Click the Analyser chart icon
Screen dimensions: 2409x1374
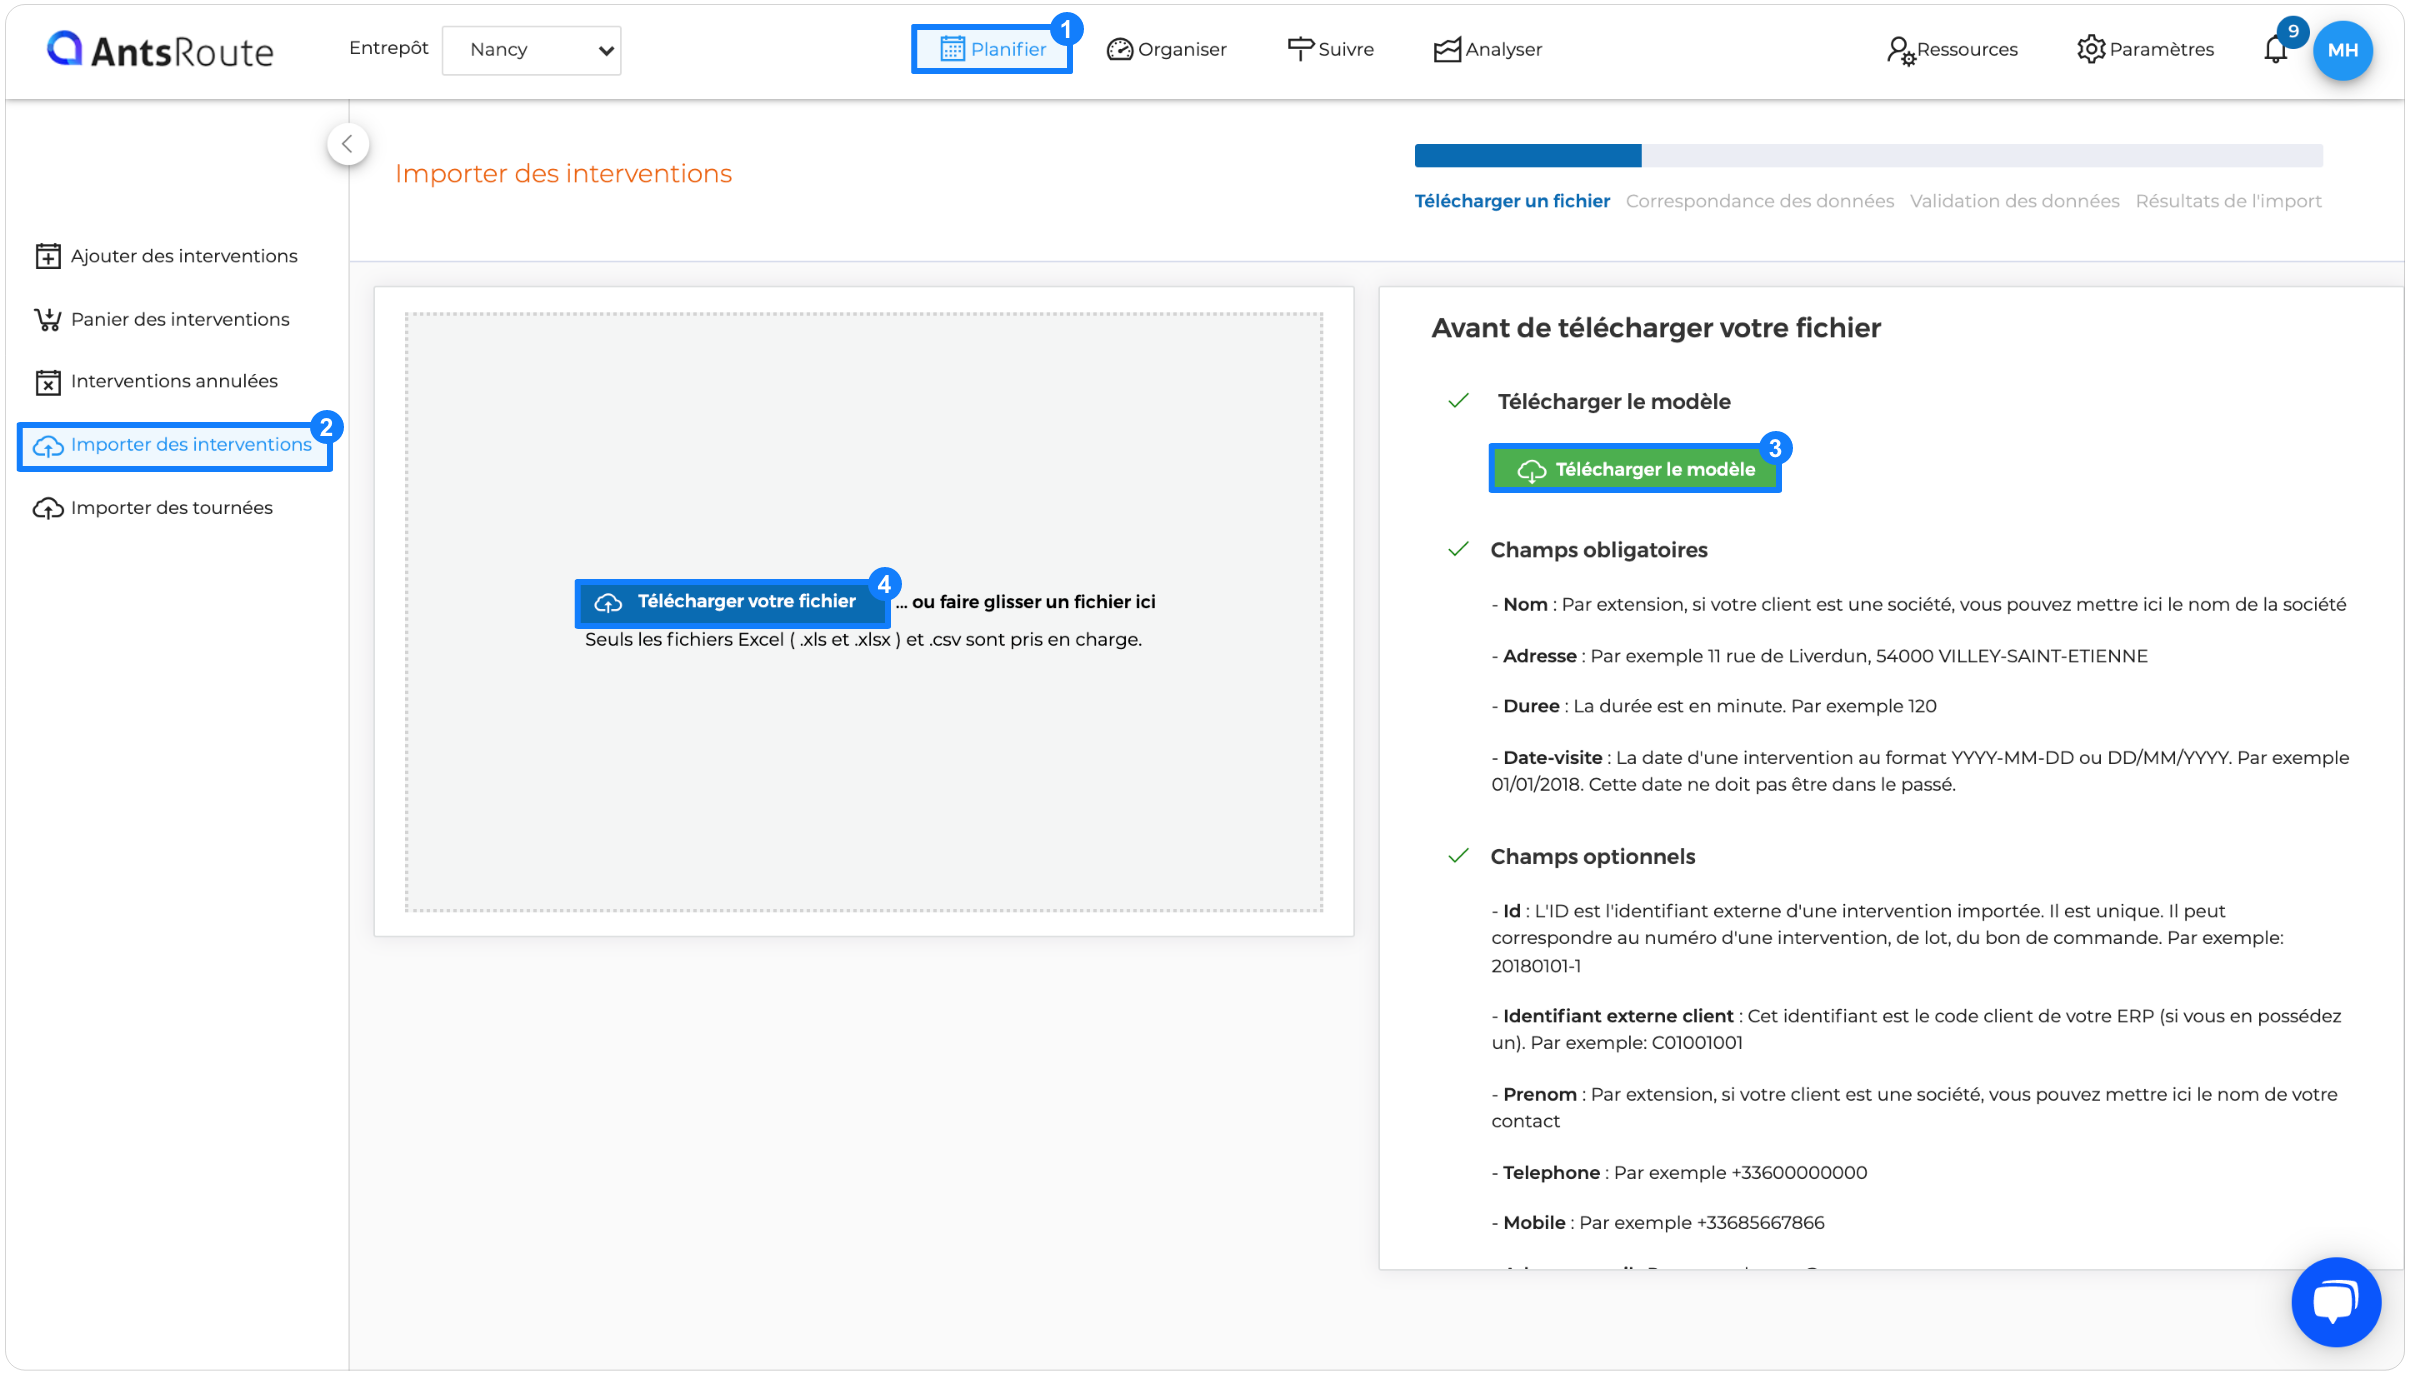[1447, 50]
